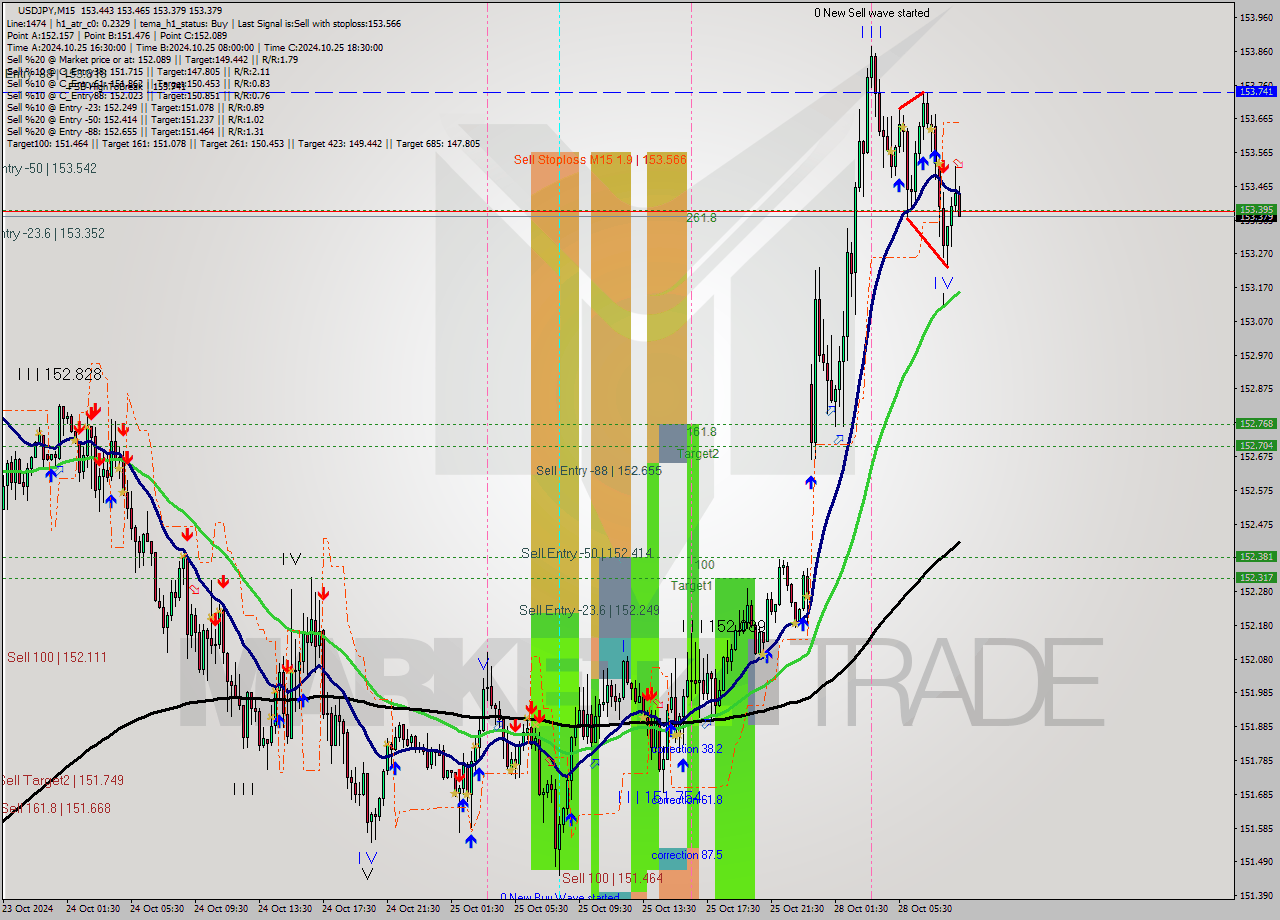
Task: Click 153.070 on the price axis
Action: point(1256,321)
